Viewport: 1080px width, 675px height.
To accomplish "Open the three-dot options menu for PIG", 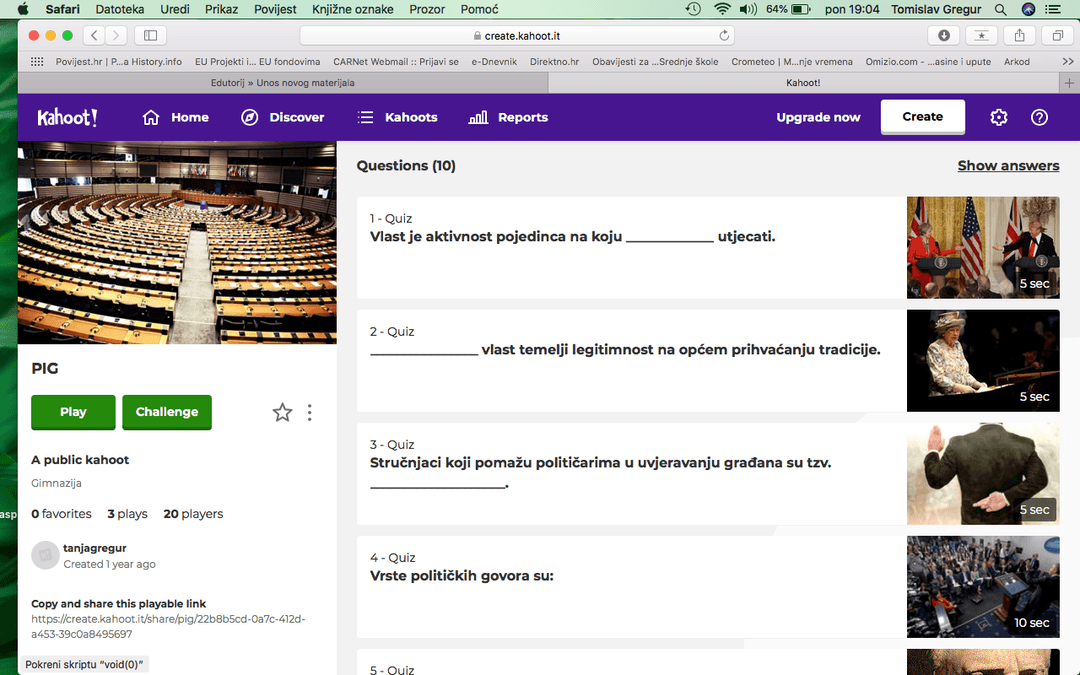I will [x=310, y=412].
